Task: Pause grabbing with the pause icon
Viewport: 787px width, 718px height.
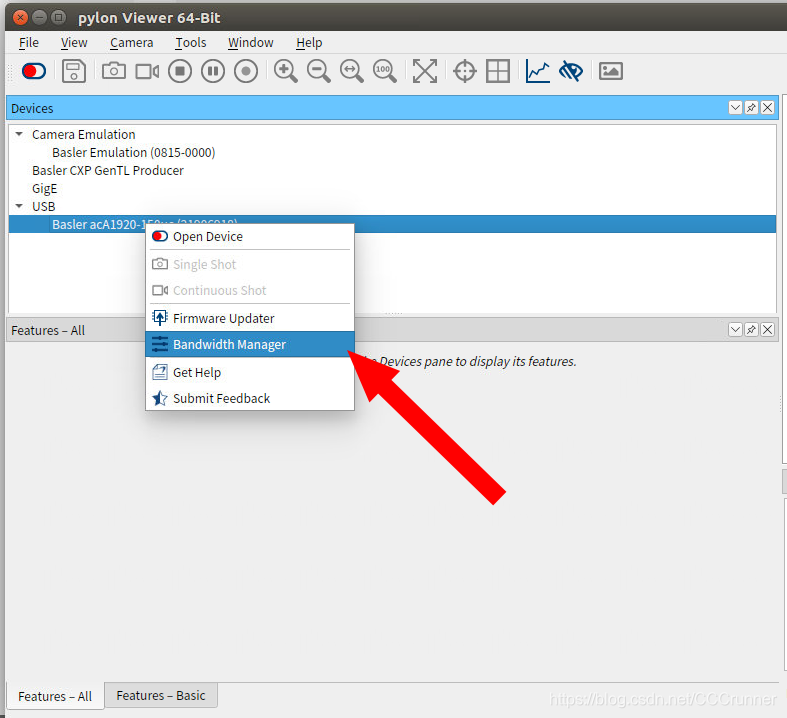Action: point(213,71)
